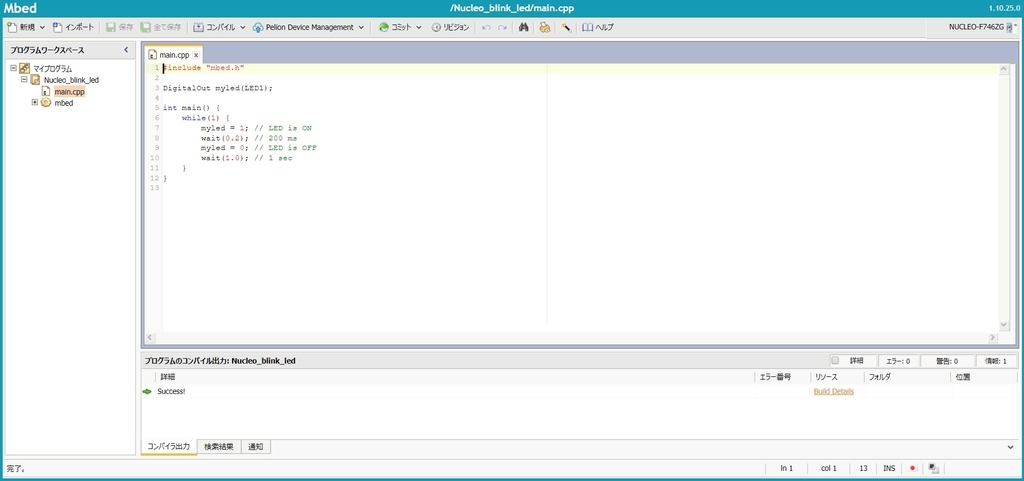The height and width of the screenshot is (481, 1024).
Task: Switch to the 通知 tab
Action: click(255, 447)
